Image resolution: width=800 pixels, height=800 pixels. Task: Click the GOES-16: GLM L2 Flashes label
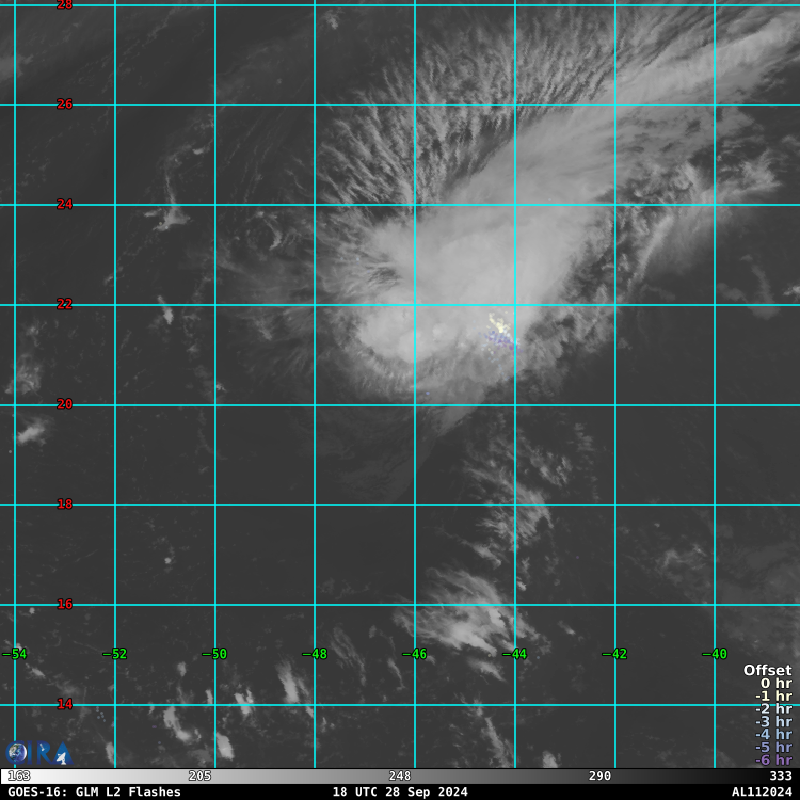(94, 792)
